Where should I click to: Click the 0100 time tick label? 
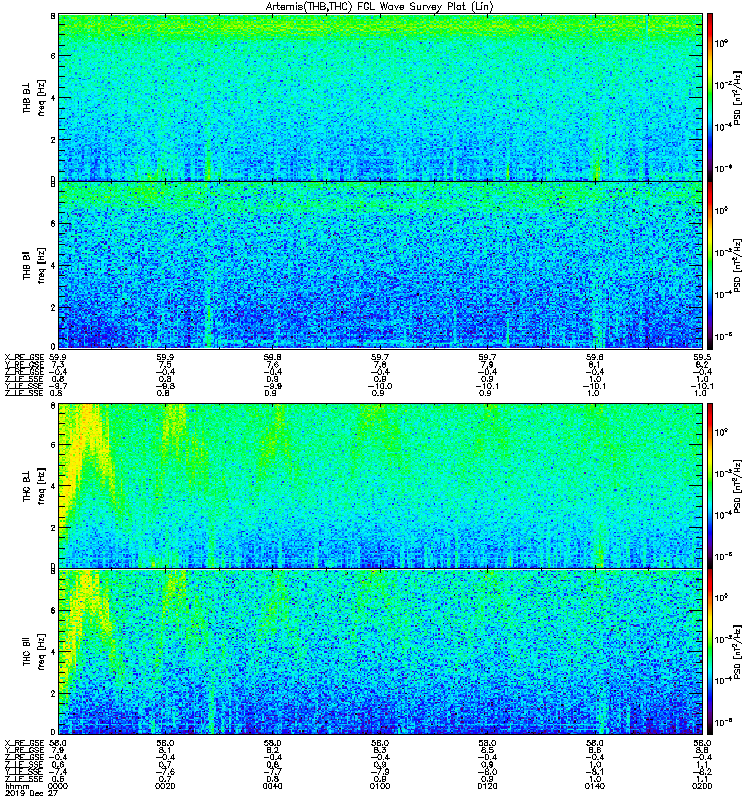(x=380, y=786)
